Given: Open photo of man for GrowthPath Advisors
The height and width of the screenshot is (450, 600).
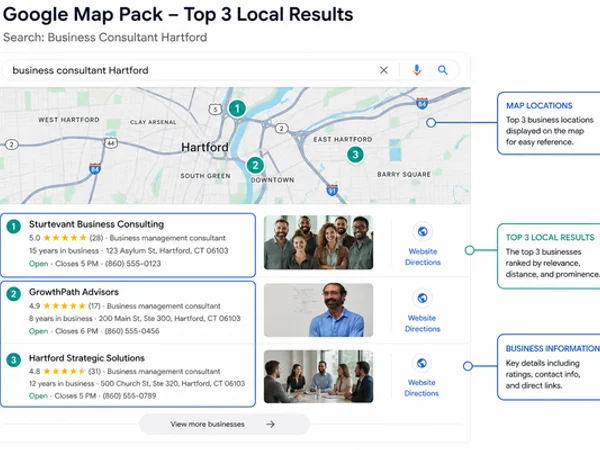Looking at the screenshot, I should click(318, 310).
